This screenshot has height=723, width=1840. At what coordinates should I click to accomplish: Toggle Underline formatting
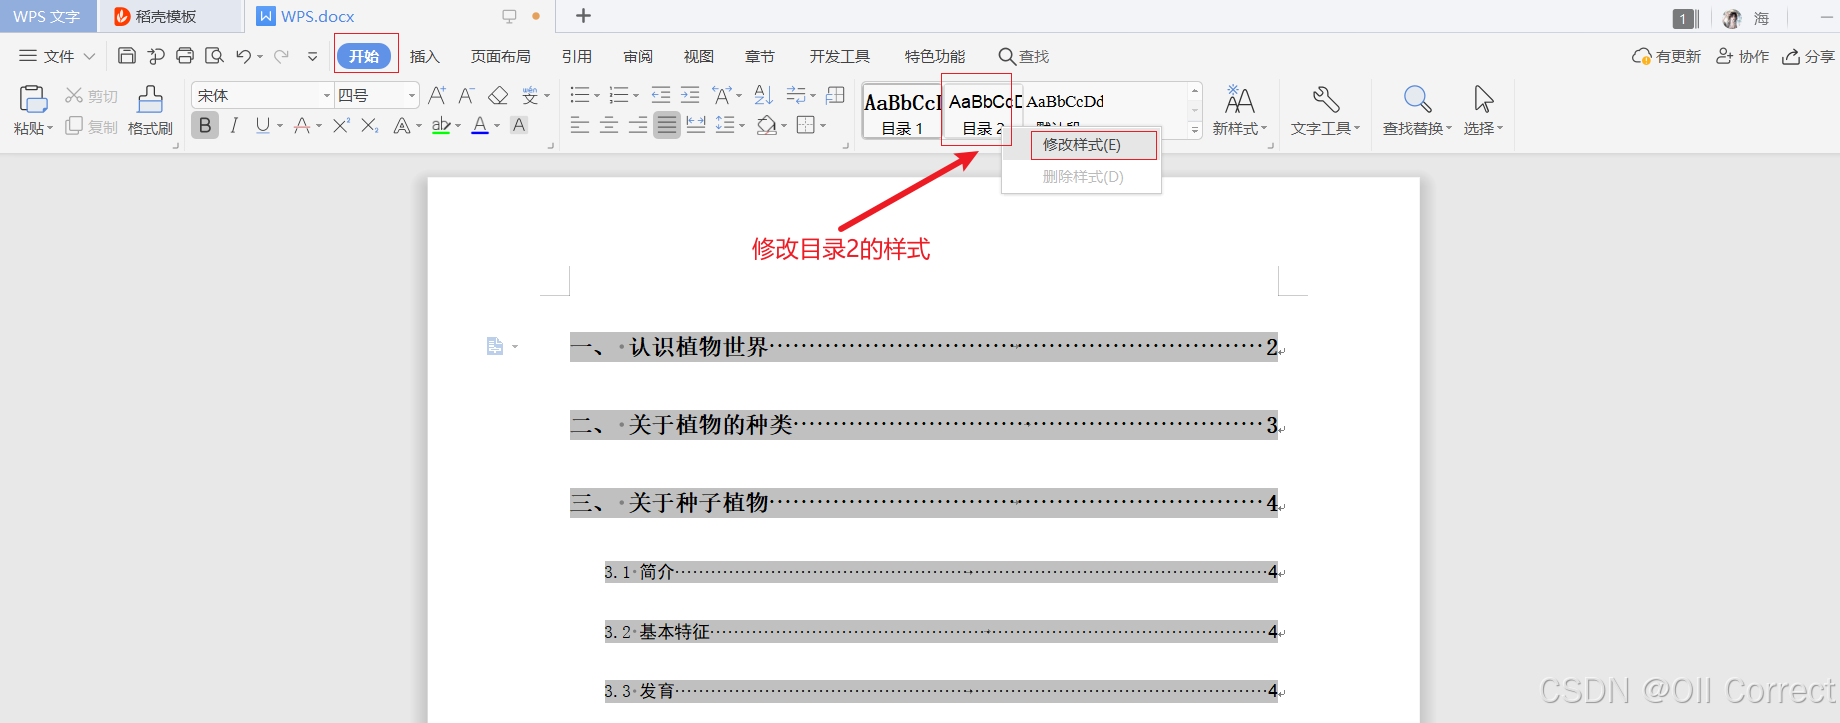pyautogui.click(x=263, y=125)
